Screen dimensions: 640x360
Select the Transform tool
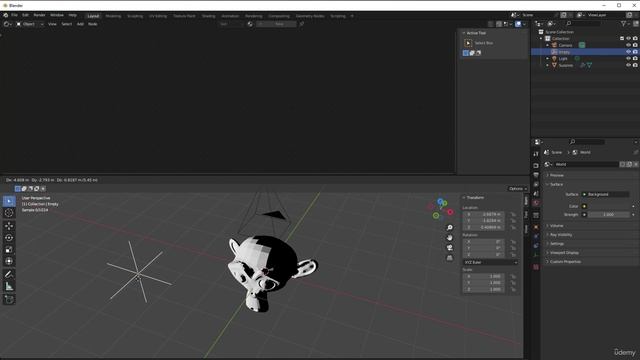9,261
